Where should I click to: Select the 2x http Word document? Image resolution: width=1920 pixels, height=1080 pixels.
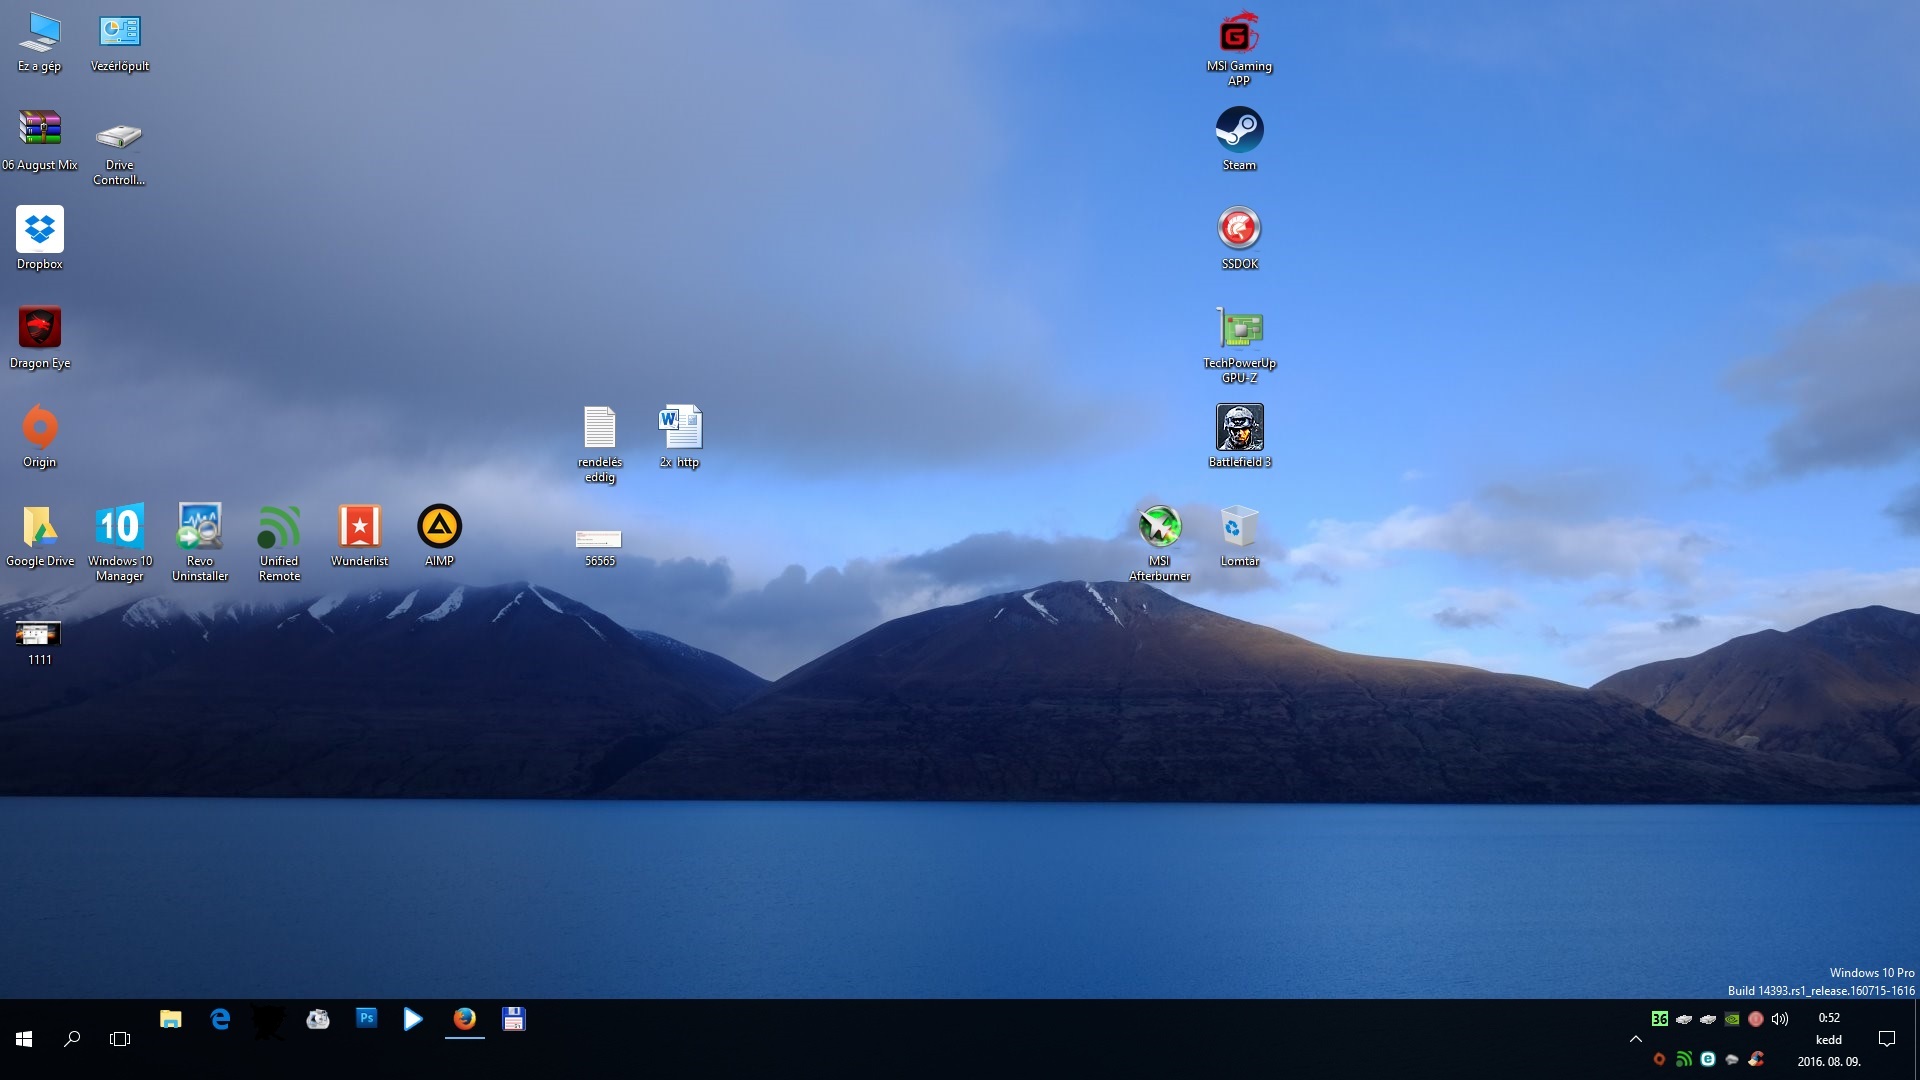click(680, 438)
